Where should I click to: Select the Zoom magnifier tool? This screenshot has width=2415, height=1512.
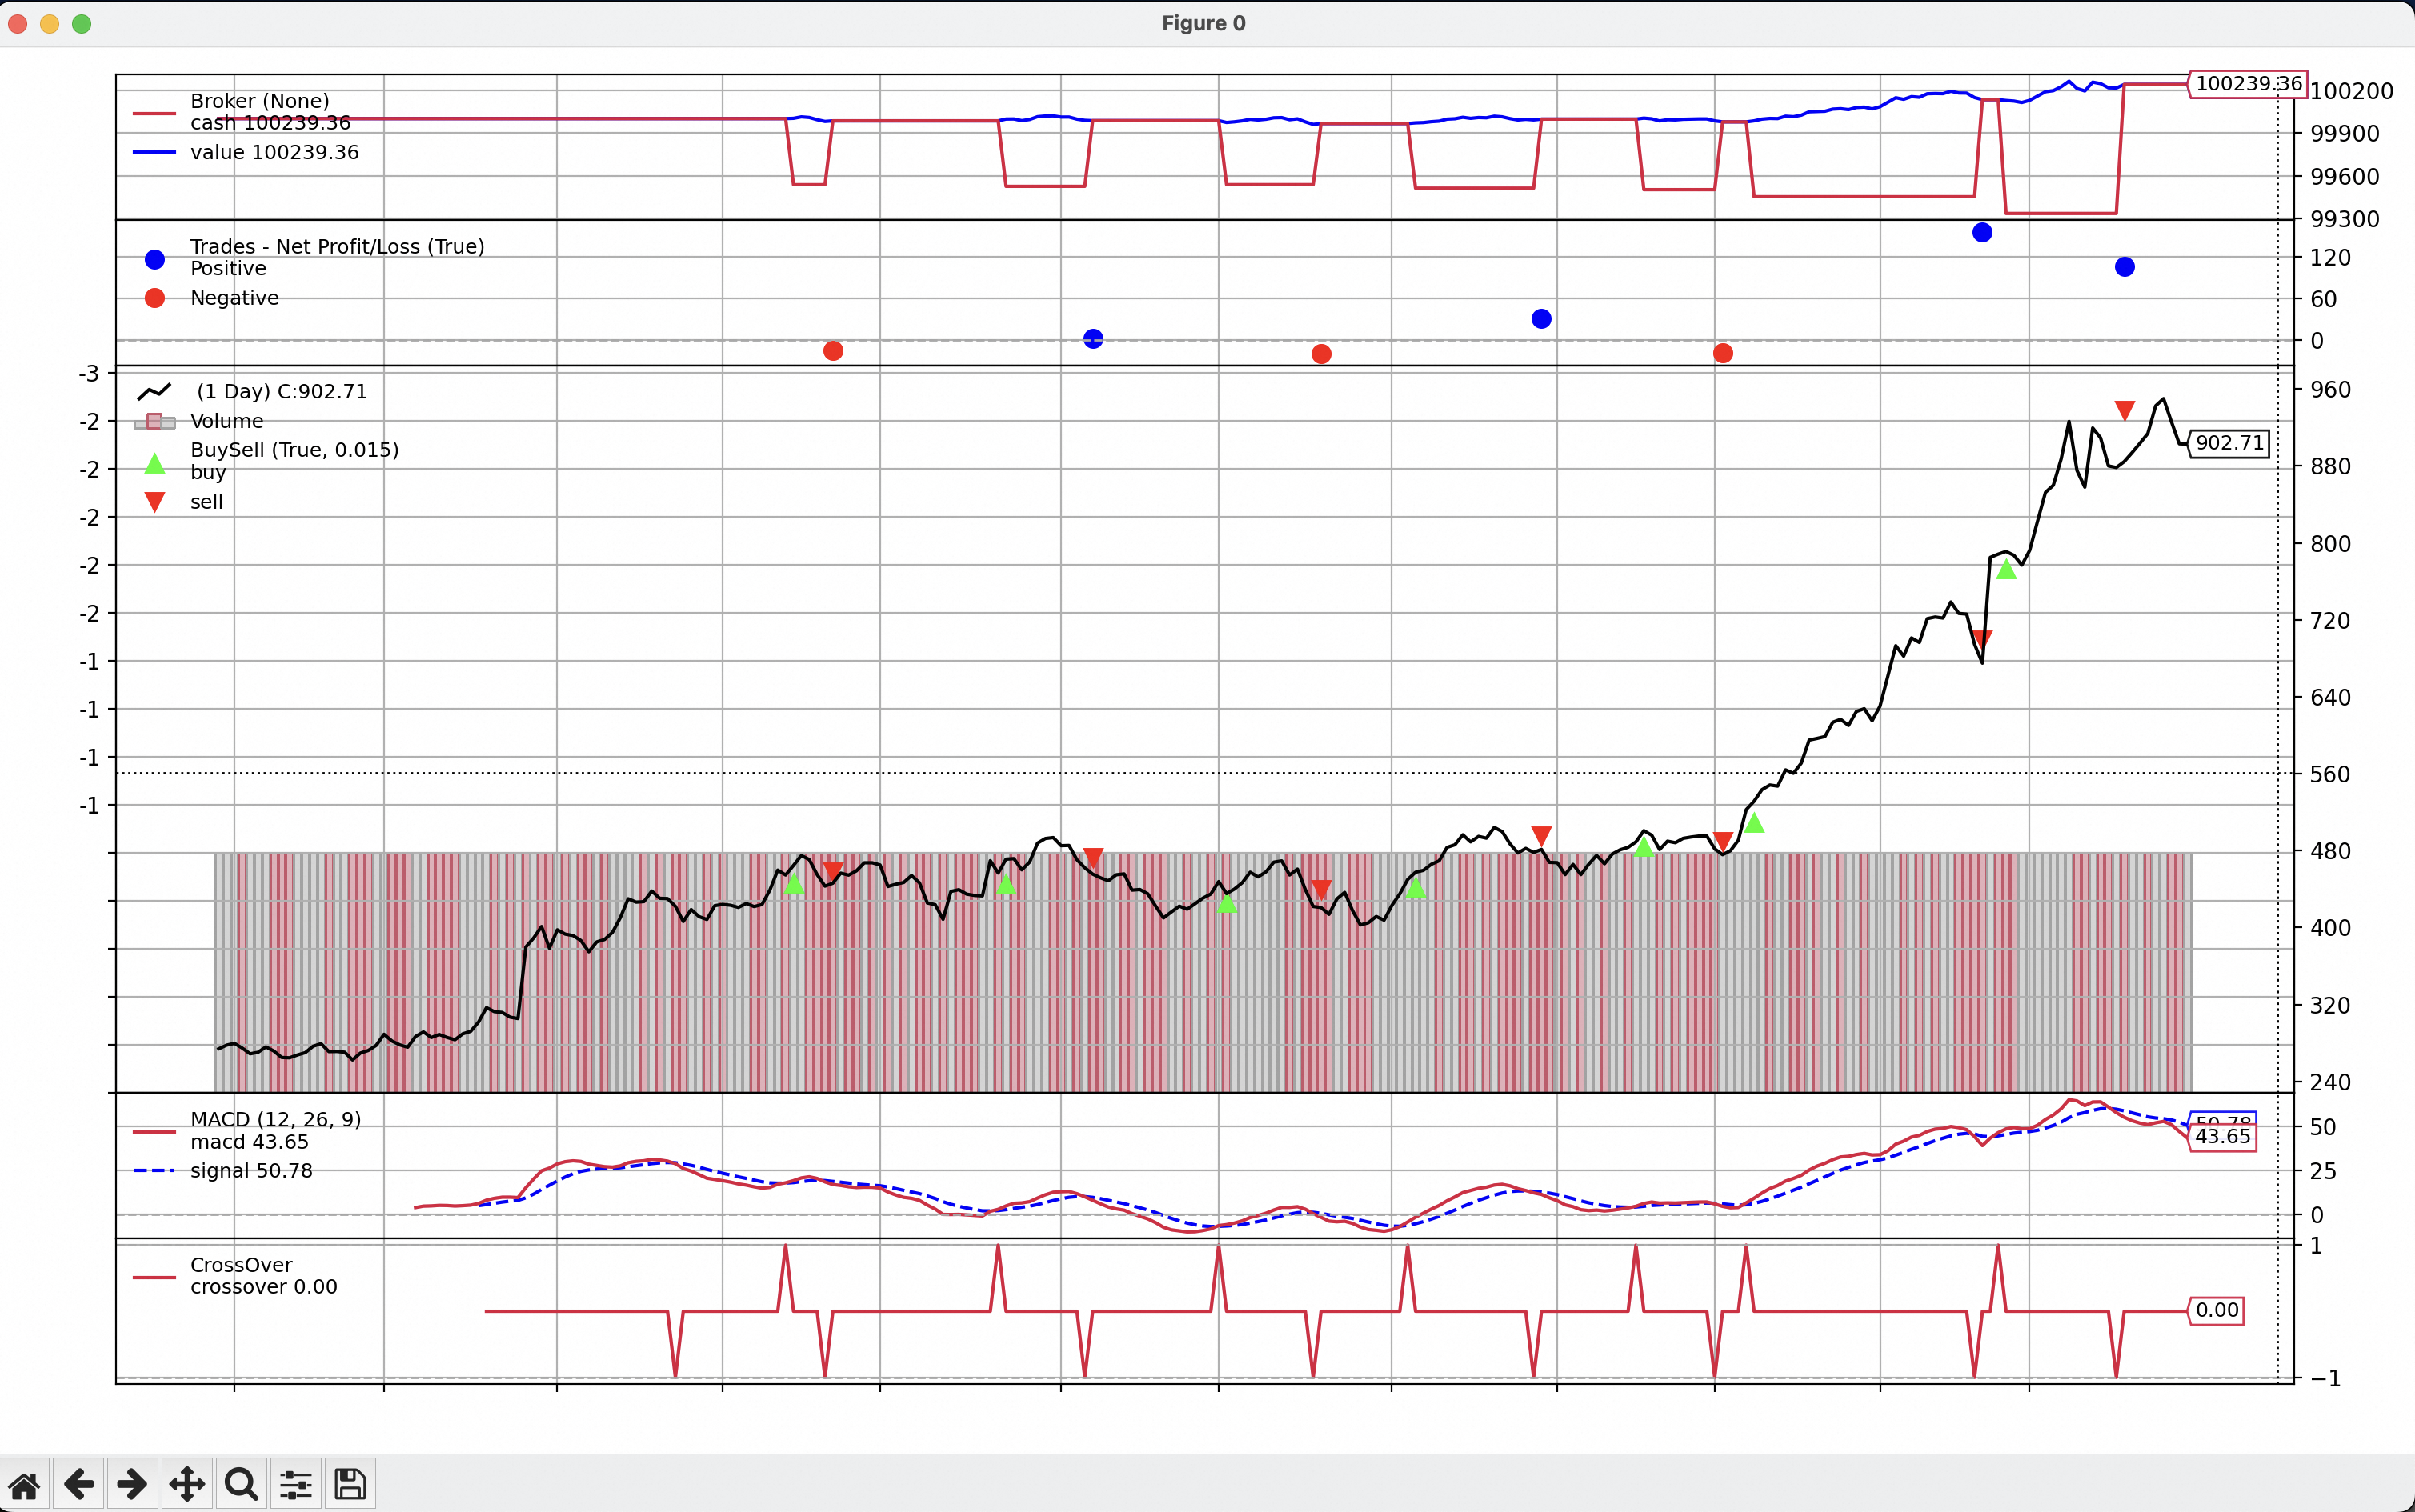(x=241, y=1484)
